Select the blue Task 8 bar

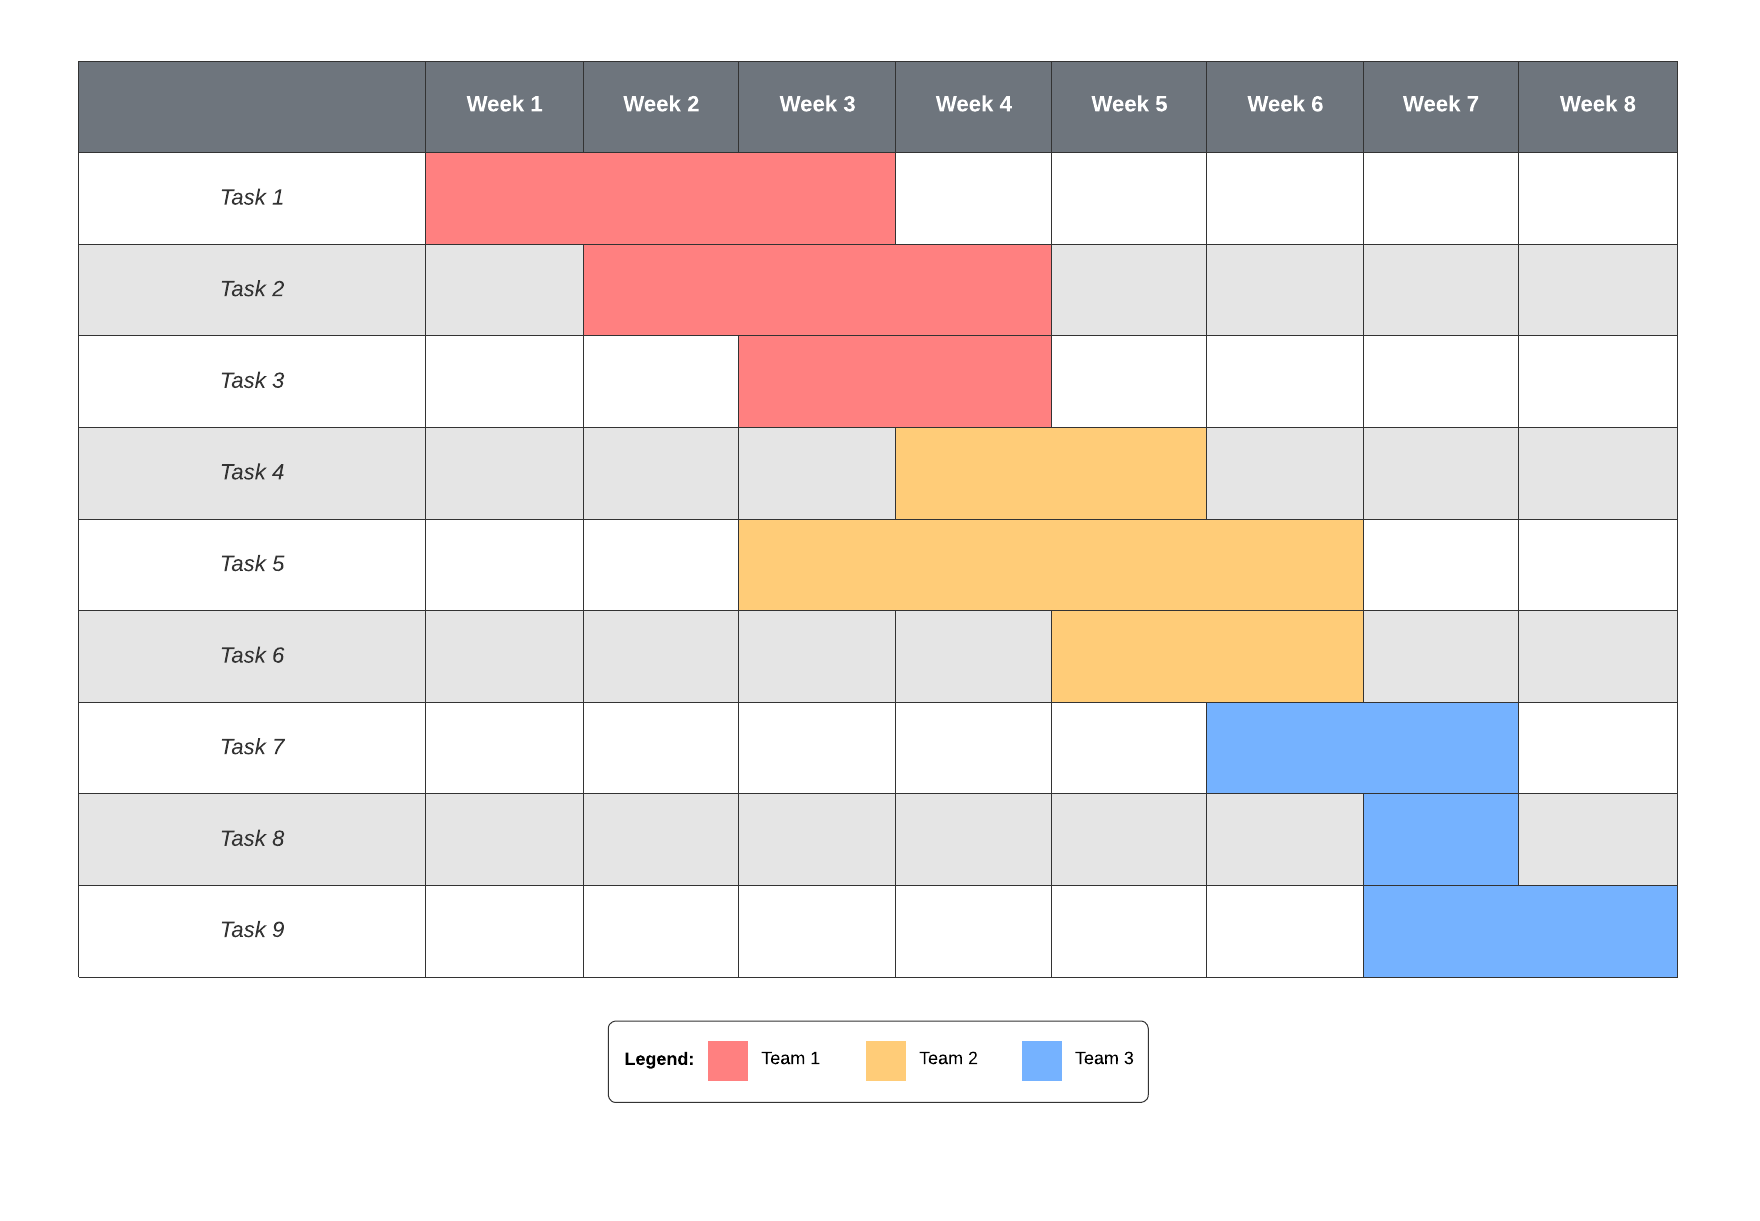click(x=1440, y=839)
